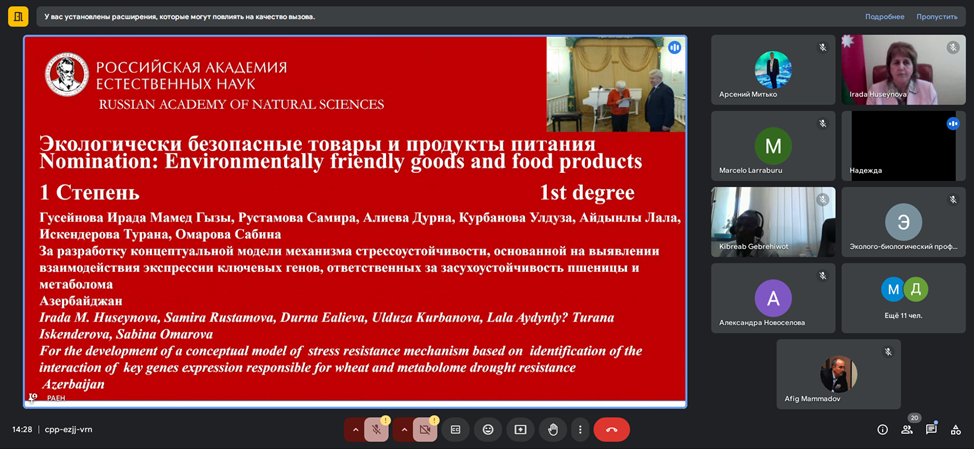
Task: Toggle closed captions (CC) button
Action: [x=455, y=429]
